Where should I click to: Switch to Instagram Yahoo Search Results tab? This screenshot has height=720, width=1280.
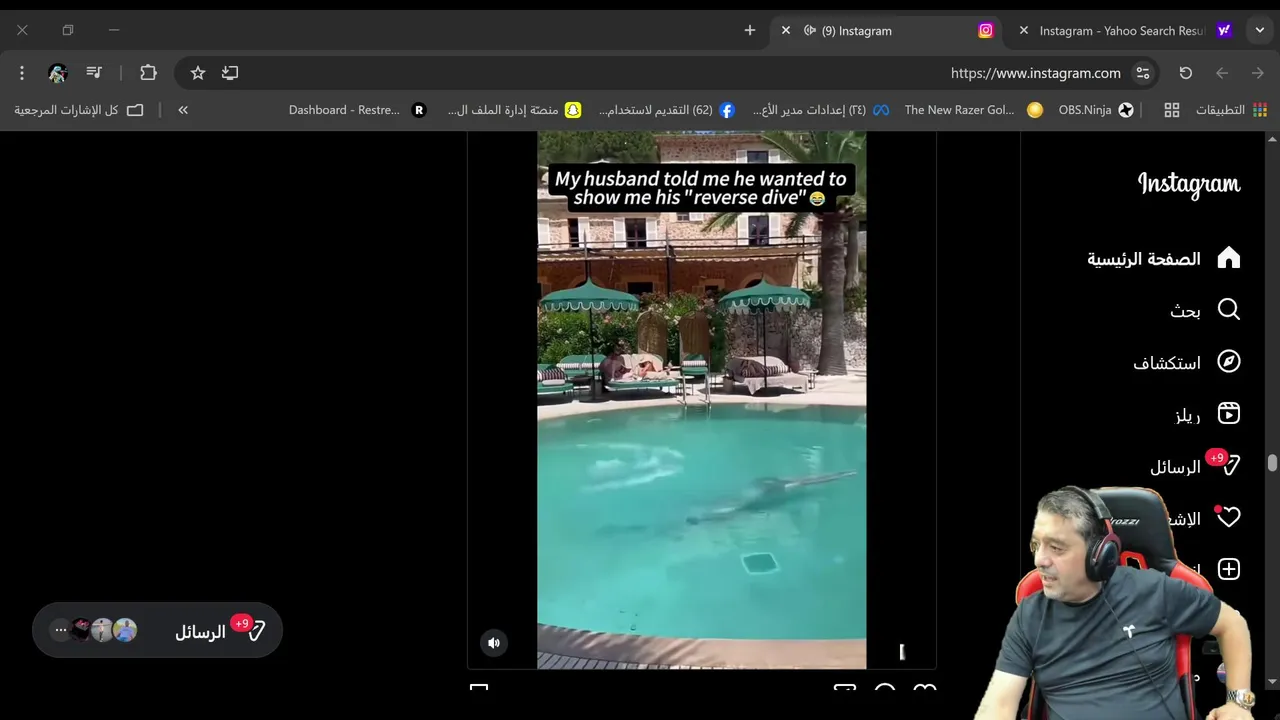tap(1123, 31)
